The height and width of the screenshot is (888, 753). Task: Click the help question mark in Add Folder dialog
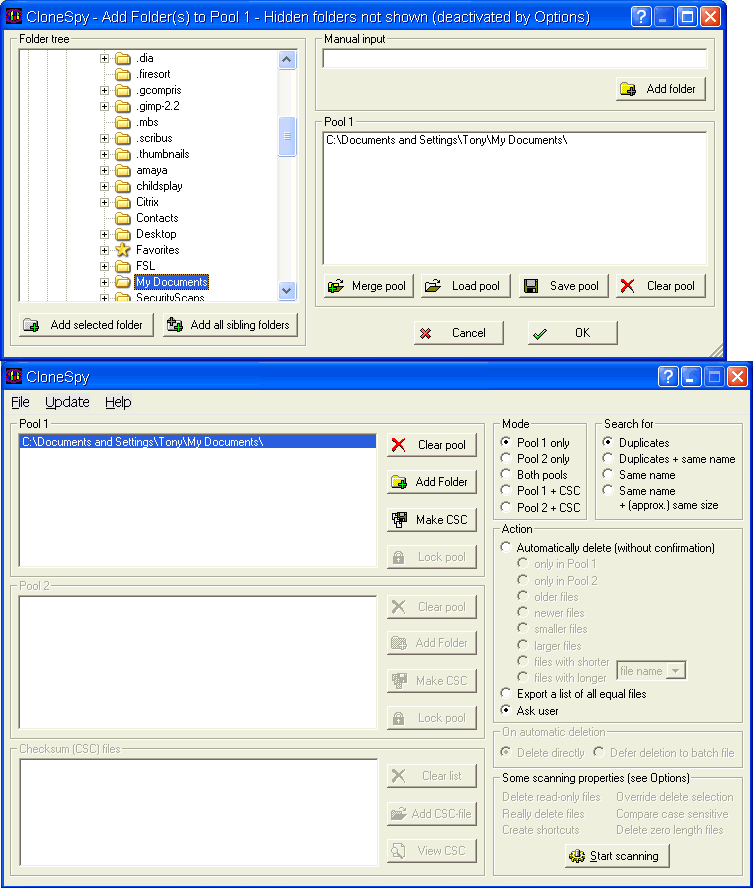click(641, 16)
